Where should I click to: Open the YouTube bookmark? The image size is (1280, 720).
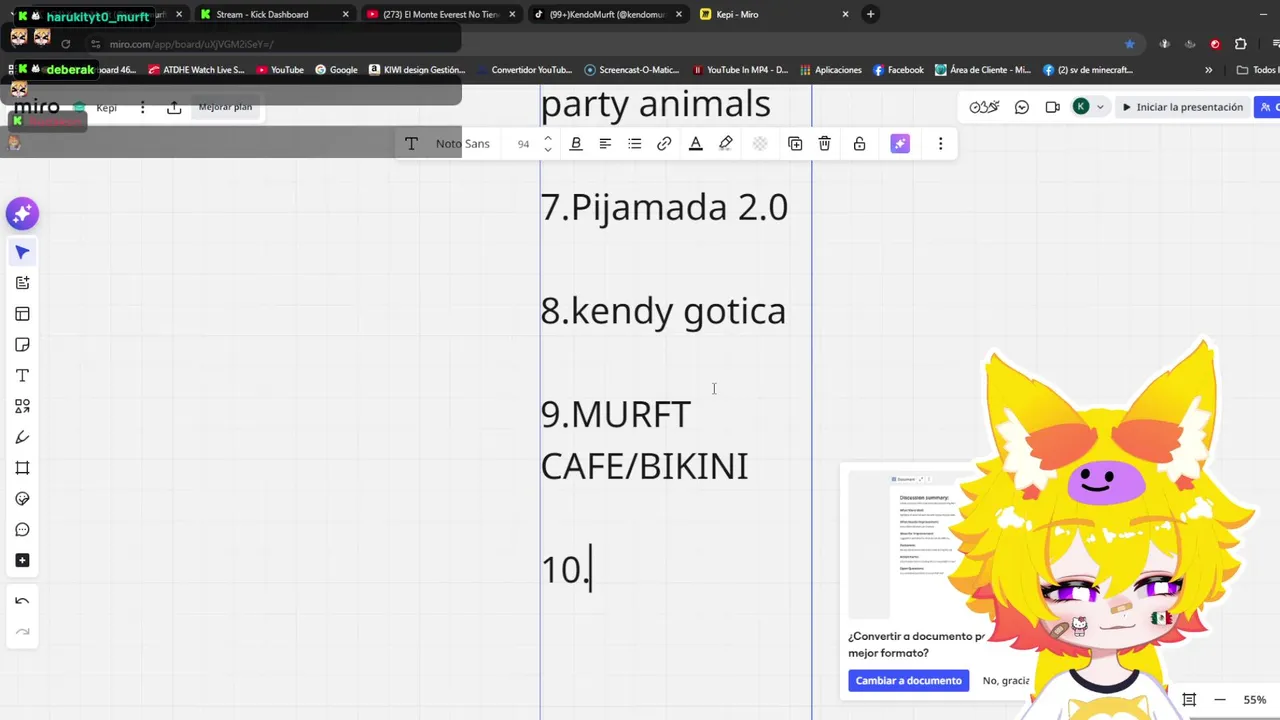[280, 70]
